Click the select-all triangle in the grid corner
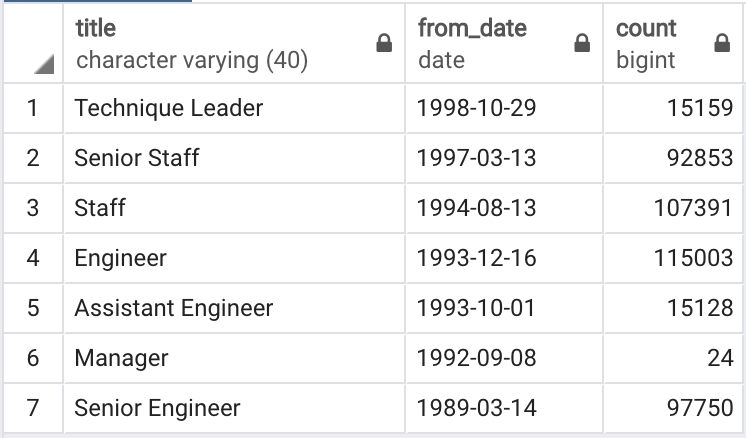 click(x=43, y=65)
